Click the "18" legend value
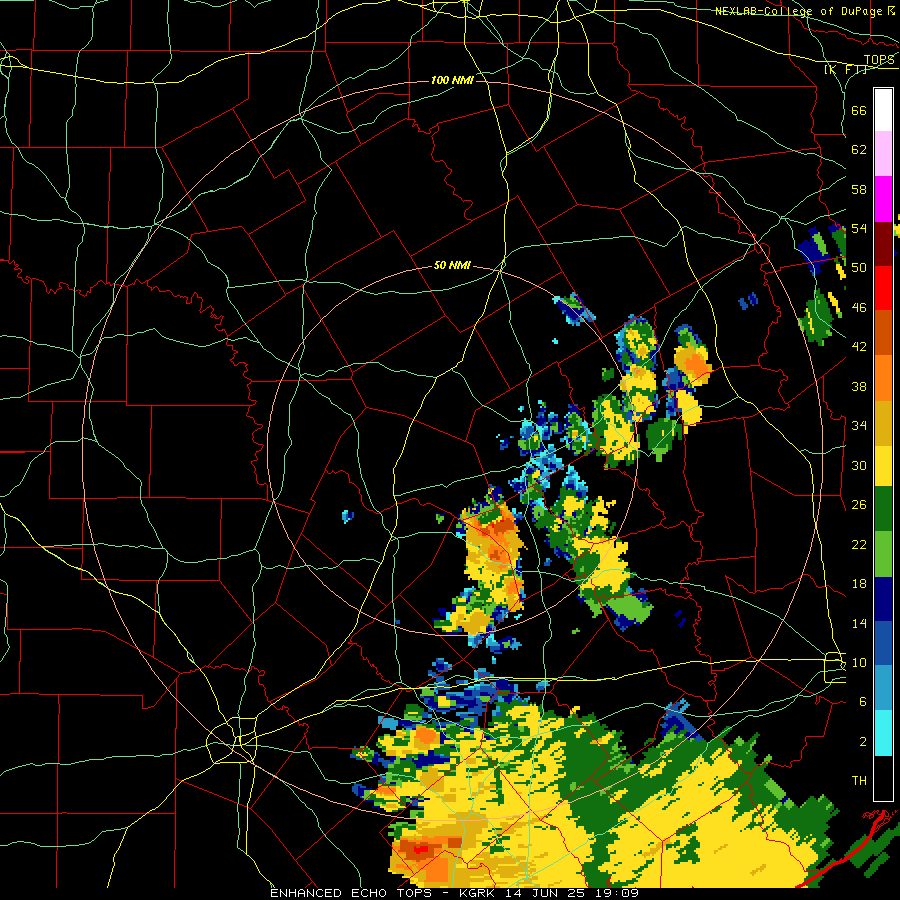The width and height of the screenshot is (900, 900). [859, 584]
